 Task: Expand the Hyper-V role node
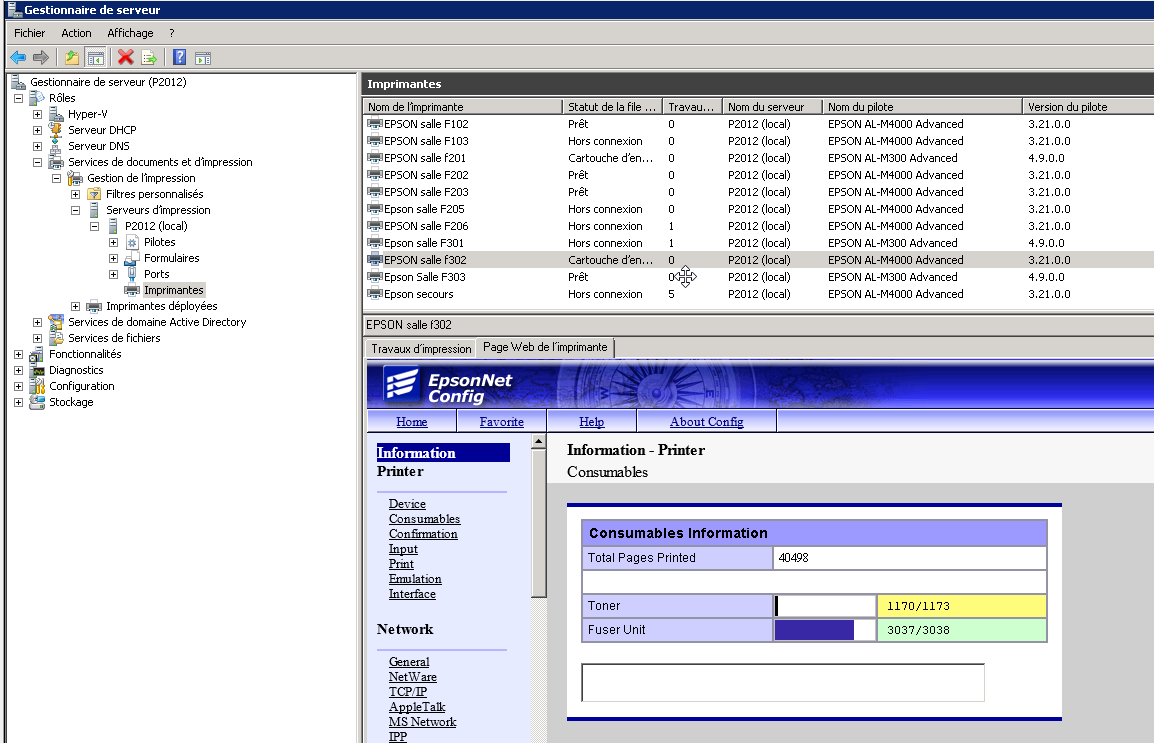[x=37, y=114]
